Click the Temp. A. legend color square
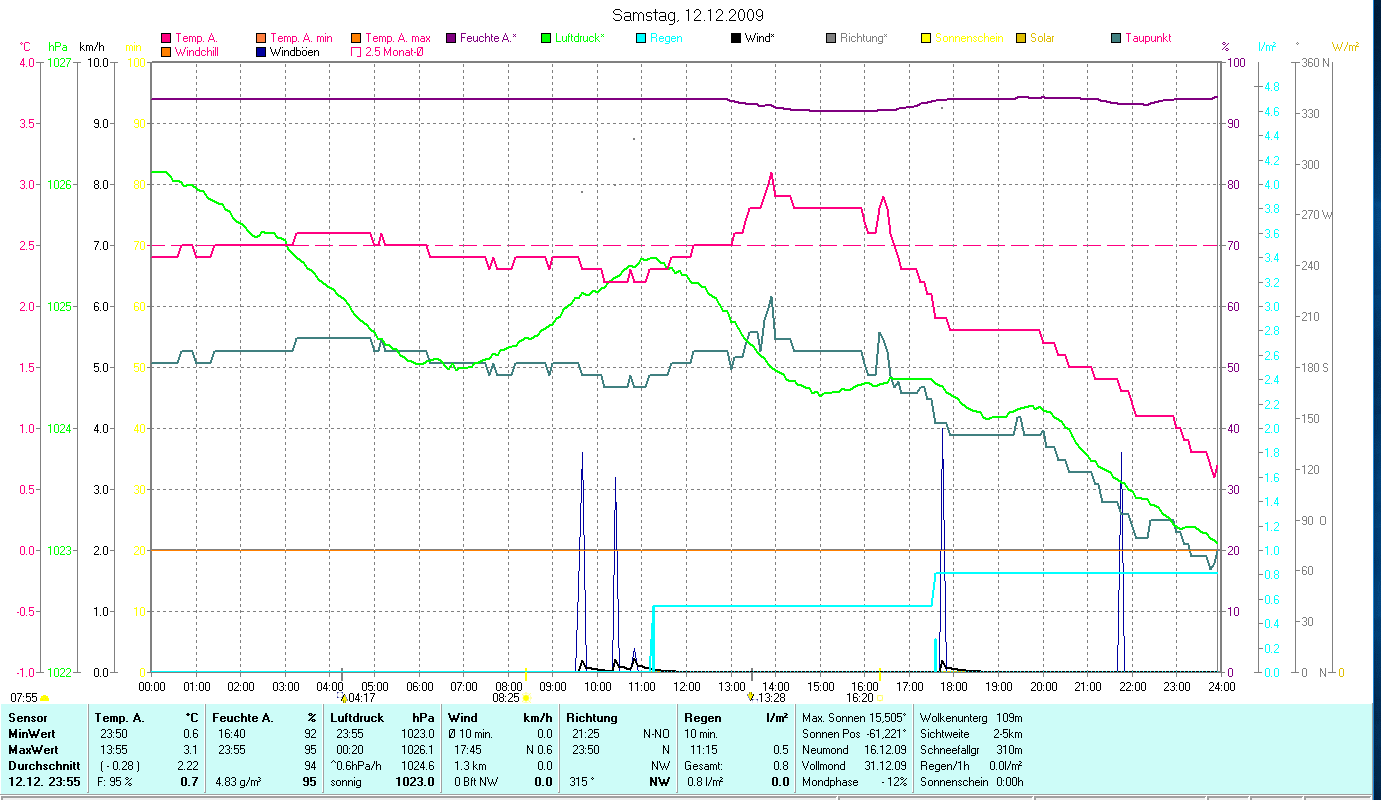Viewport: 1381px width, 800px height. pyautogui.click(x=166, y=38)
